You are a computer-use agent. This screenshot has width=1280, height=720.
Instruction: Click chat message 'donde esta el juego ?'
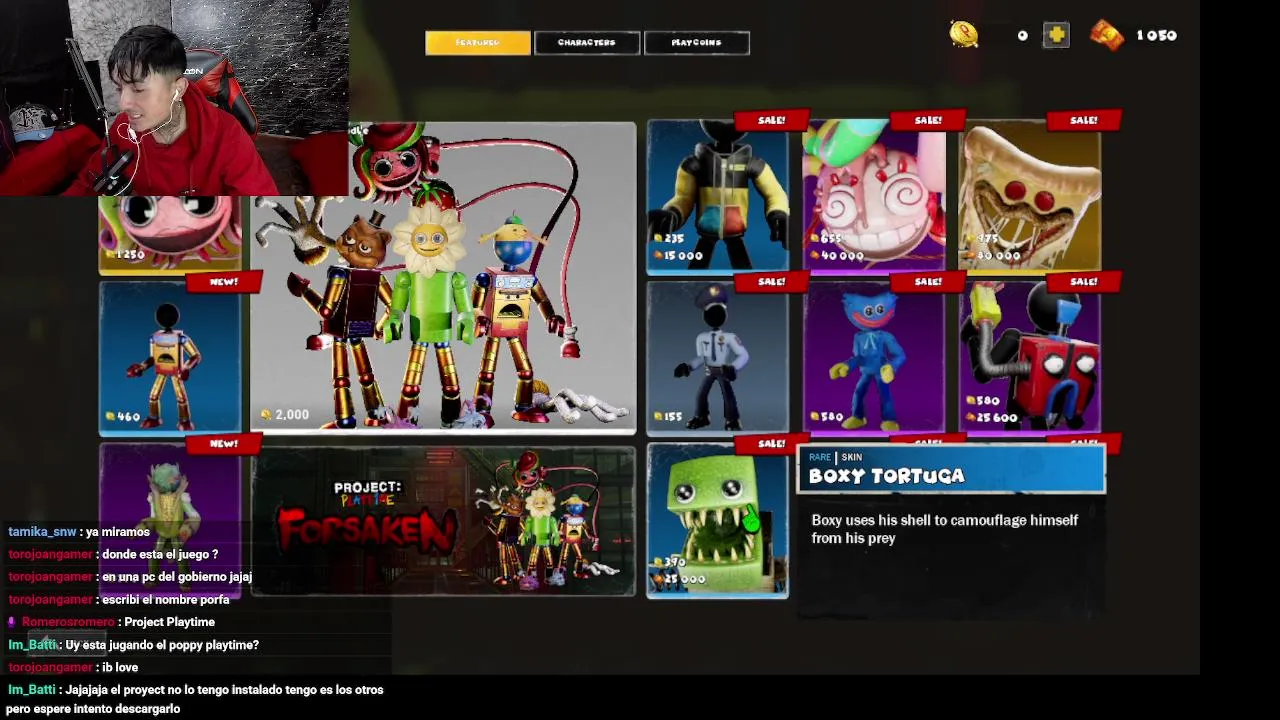click(160, 554)
